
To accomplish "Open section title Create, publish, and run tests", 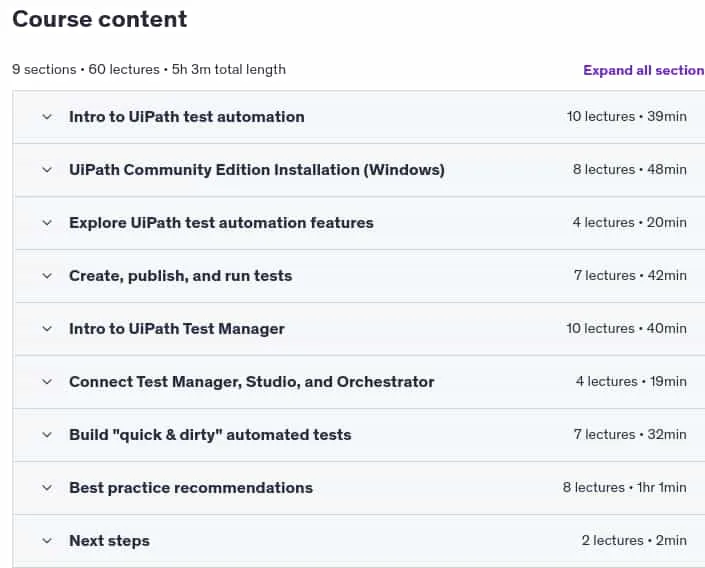I will tap(181, 276).
